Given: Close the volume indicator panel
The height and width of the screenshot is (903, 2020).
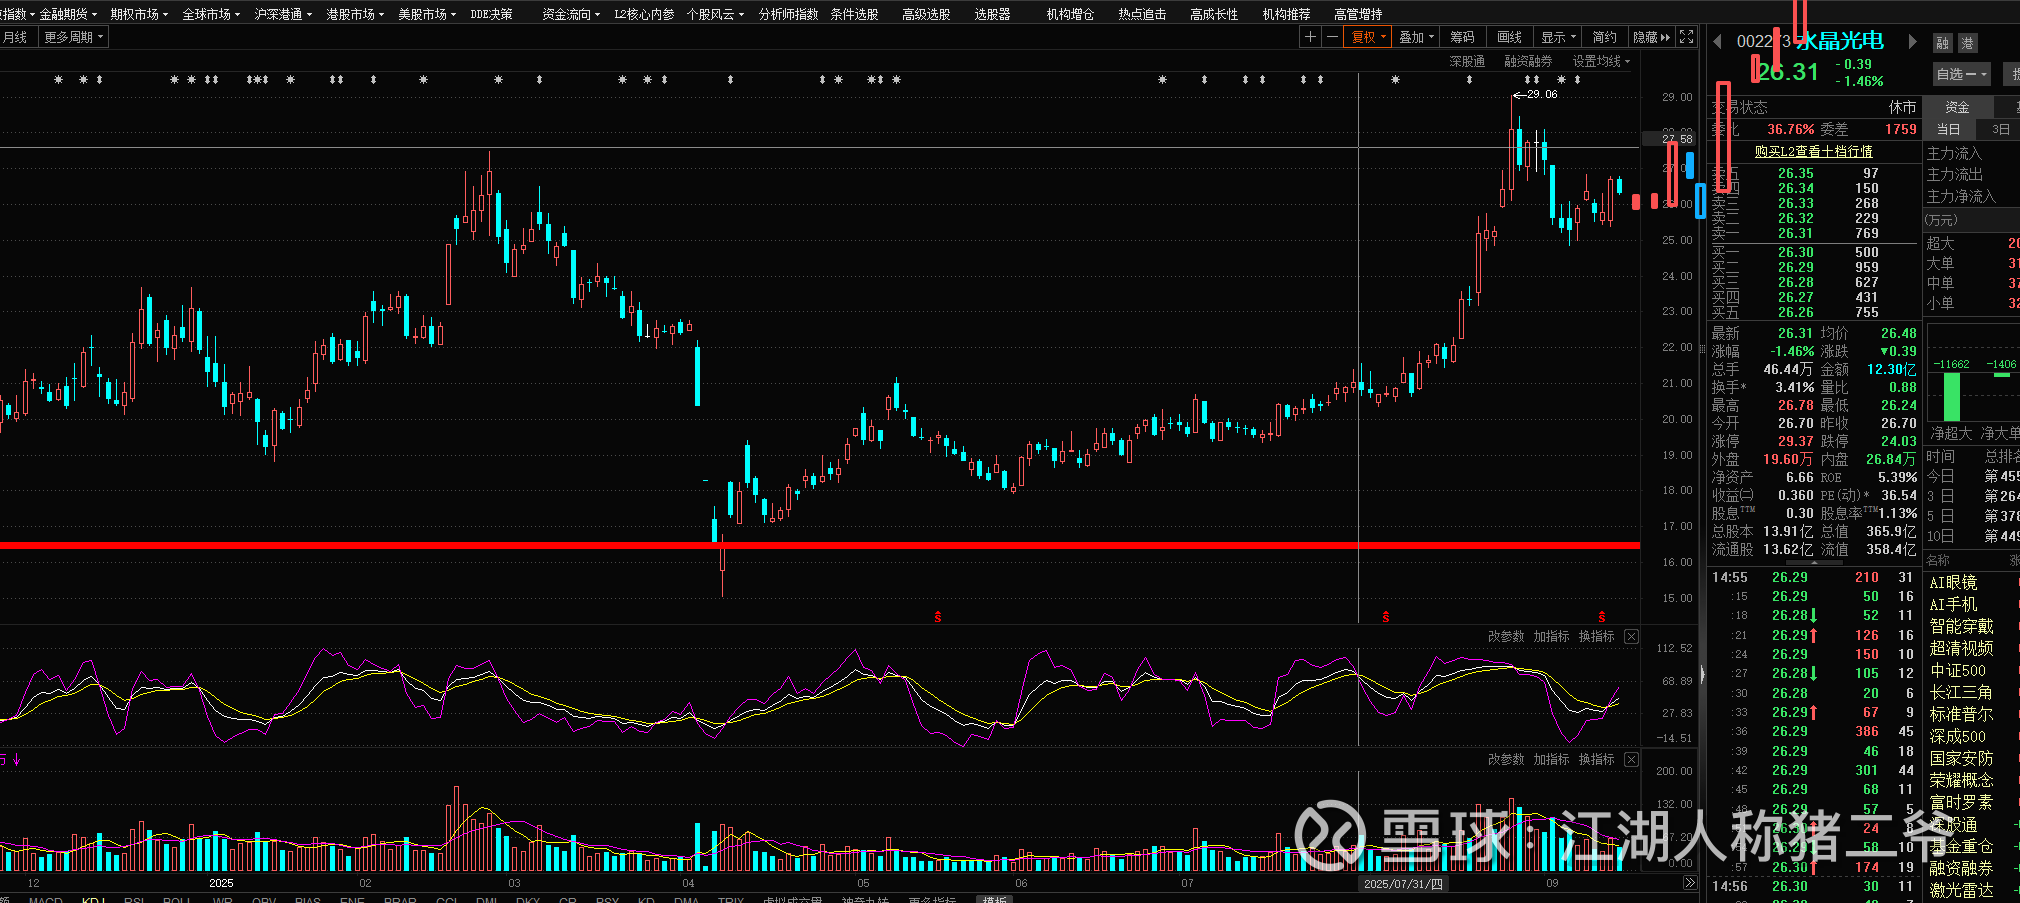Looking at the screenshot, I should point(1631,759).
